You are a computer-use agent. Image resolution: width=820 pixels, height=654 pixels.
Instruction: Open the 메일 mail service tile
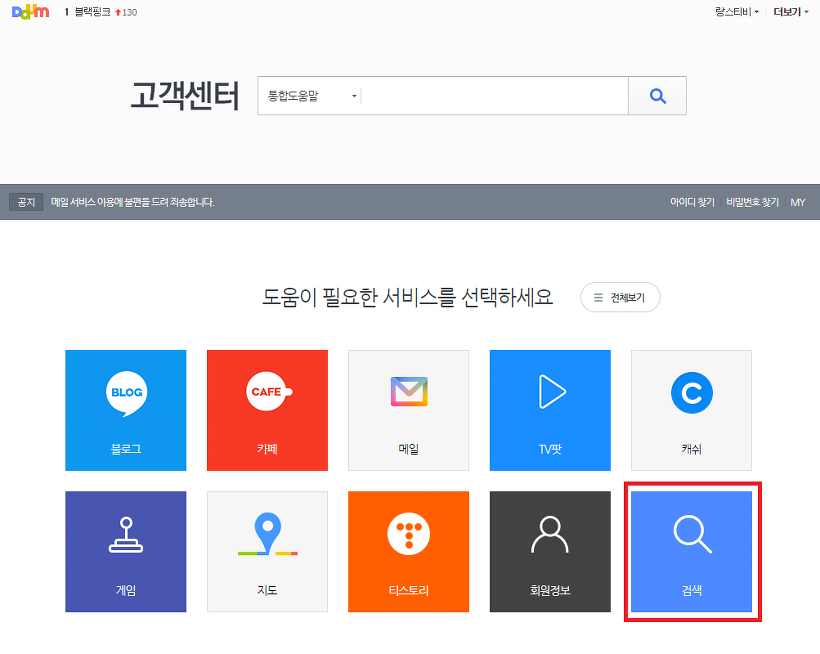pos(408,410)
